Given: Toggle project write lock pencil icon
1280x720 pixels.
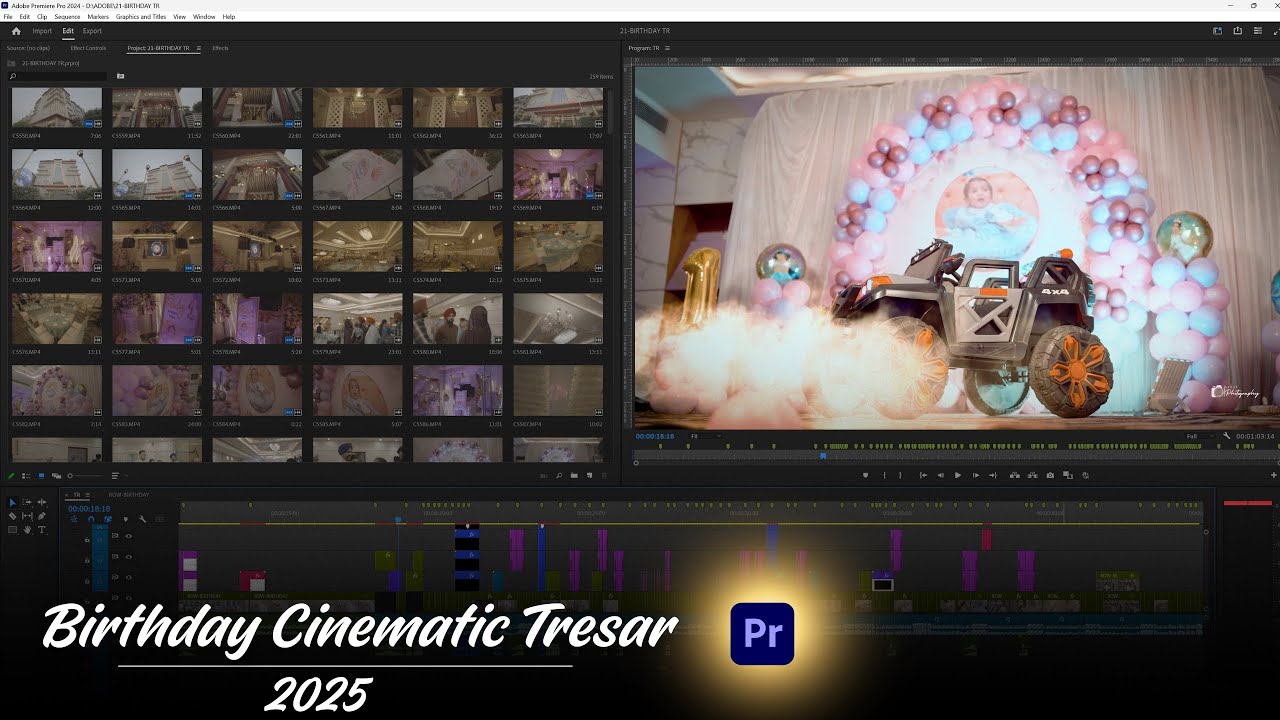Looking at the screenshot, I should (10, 475).
